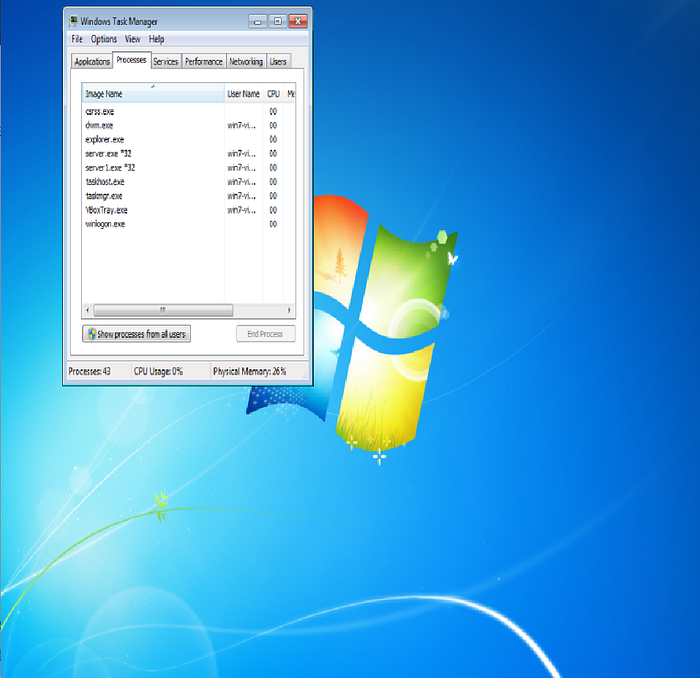
Task: Click the CPU value of csrss.exe
Action: (x=273, y=112)
